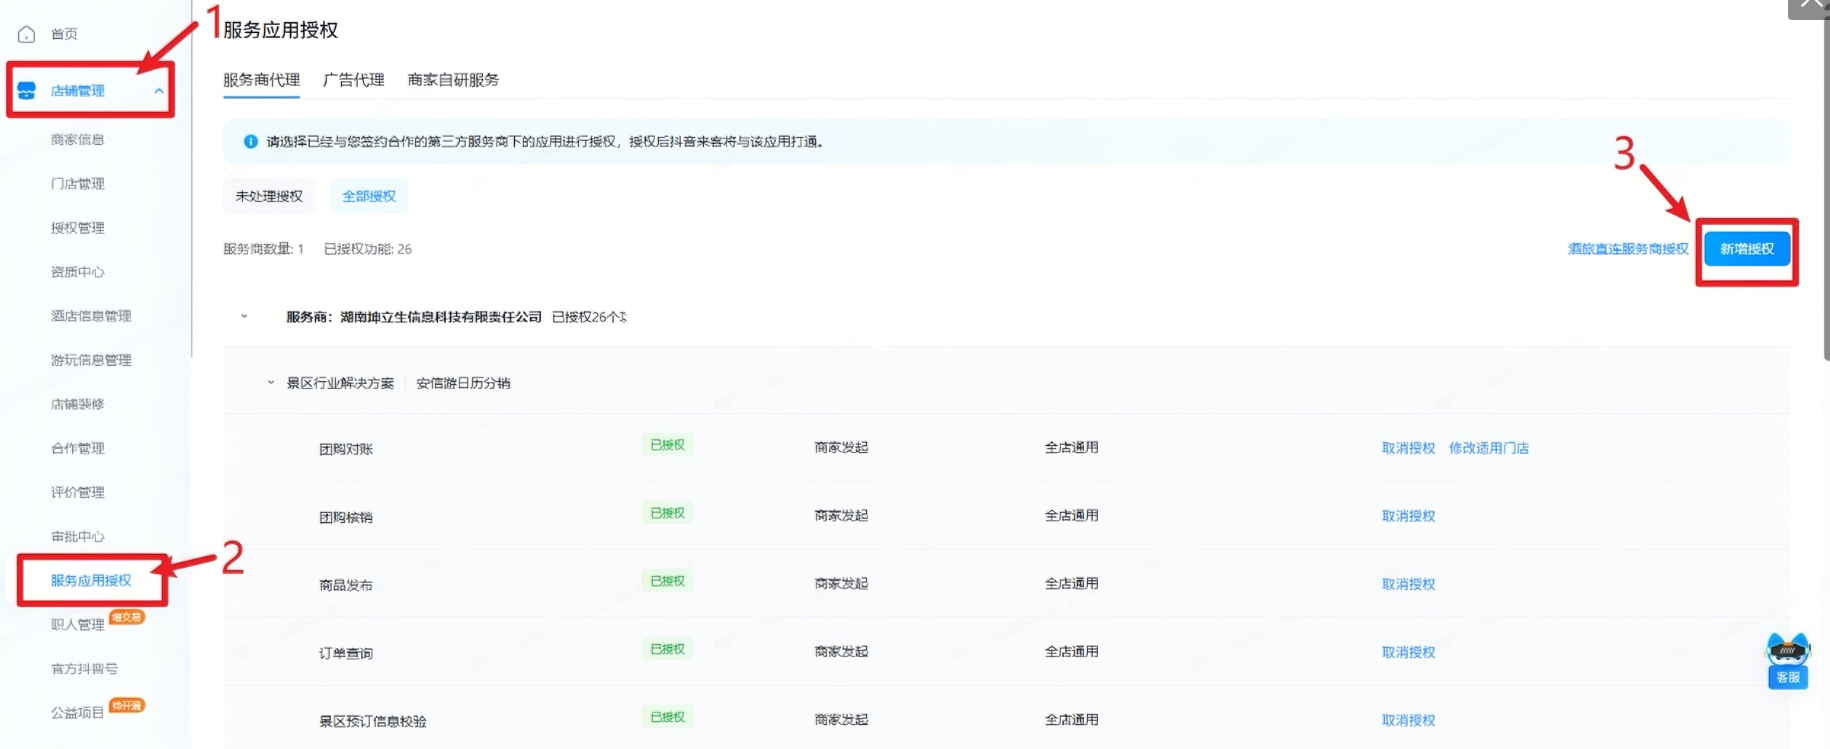
Task: Switch to 服务商代理 tab
Action: click(261, 80)
